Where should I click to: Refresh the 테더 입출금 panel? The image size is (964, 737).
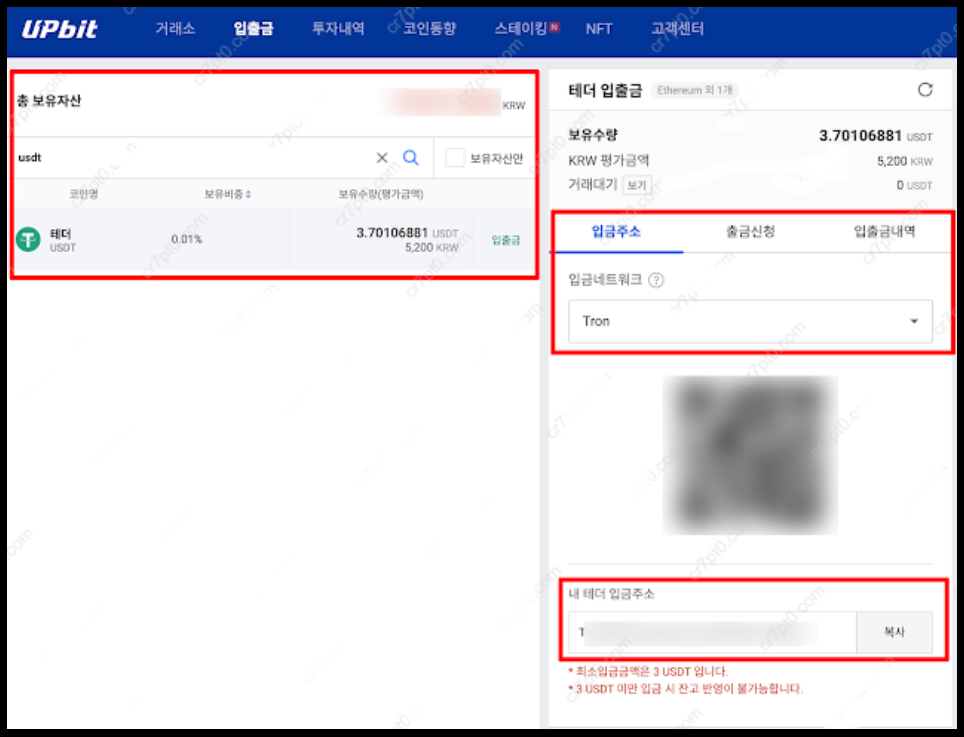(925, 90)
